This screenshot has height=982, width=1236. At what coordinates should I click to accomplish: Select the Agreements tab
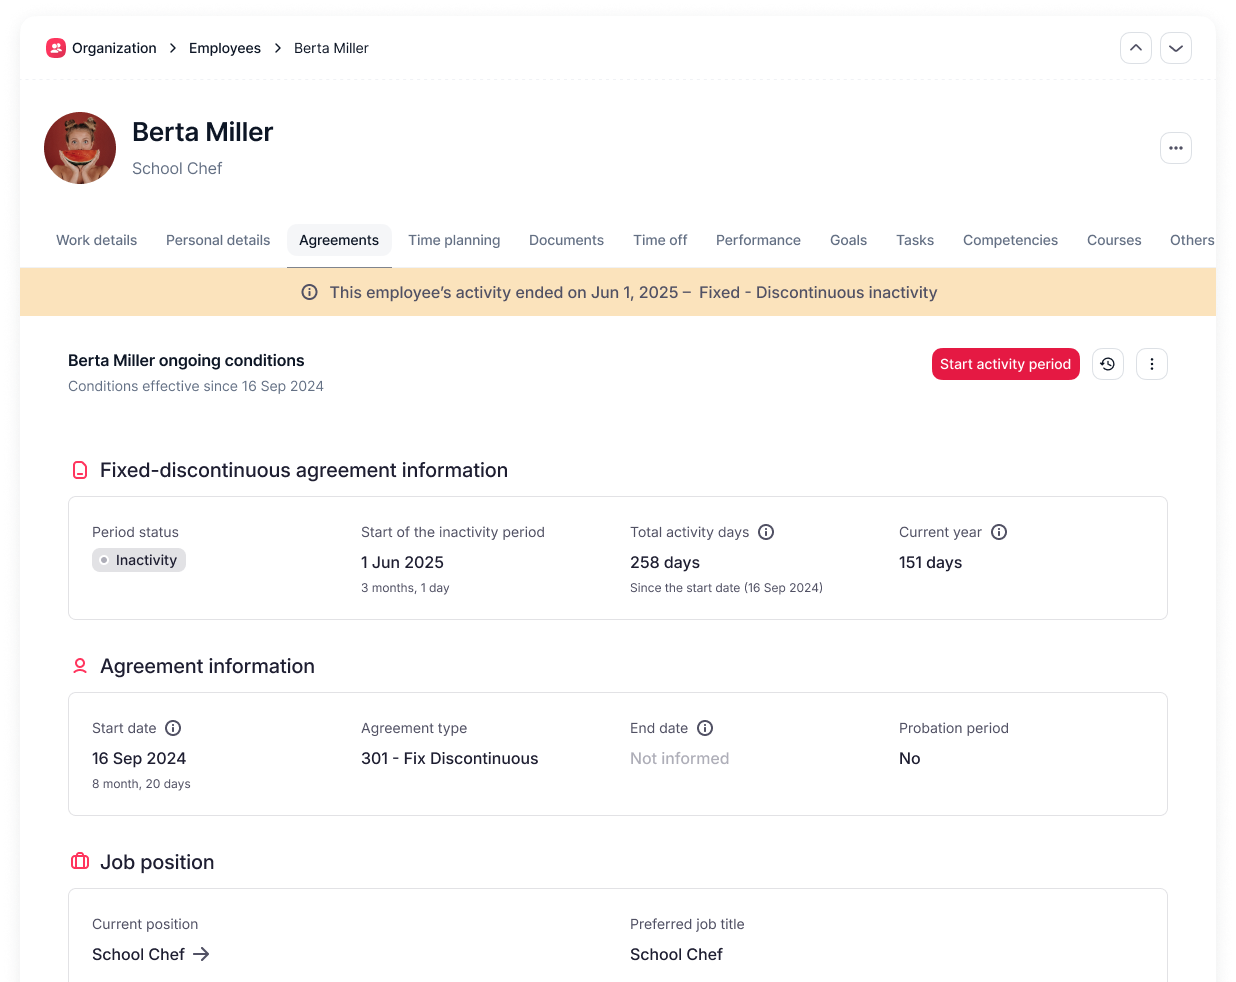[339, 240]
